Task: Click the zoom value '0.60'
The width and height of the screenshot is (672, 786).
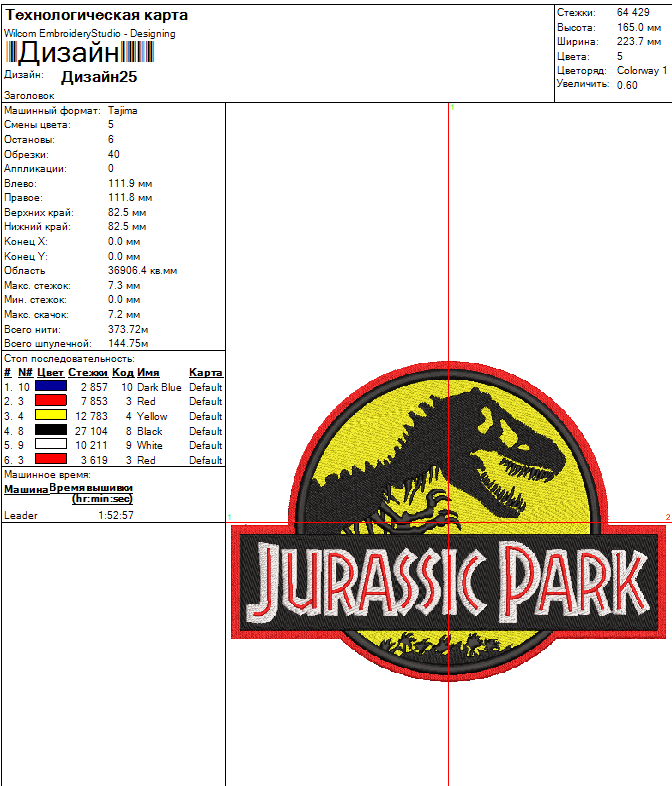Action: (x=627, y=85)
